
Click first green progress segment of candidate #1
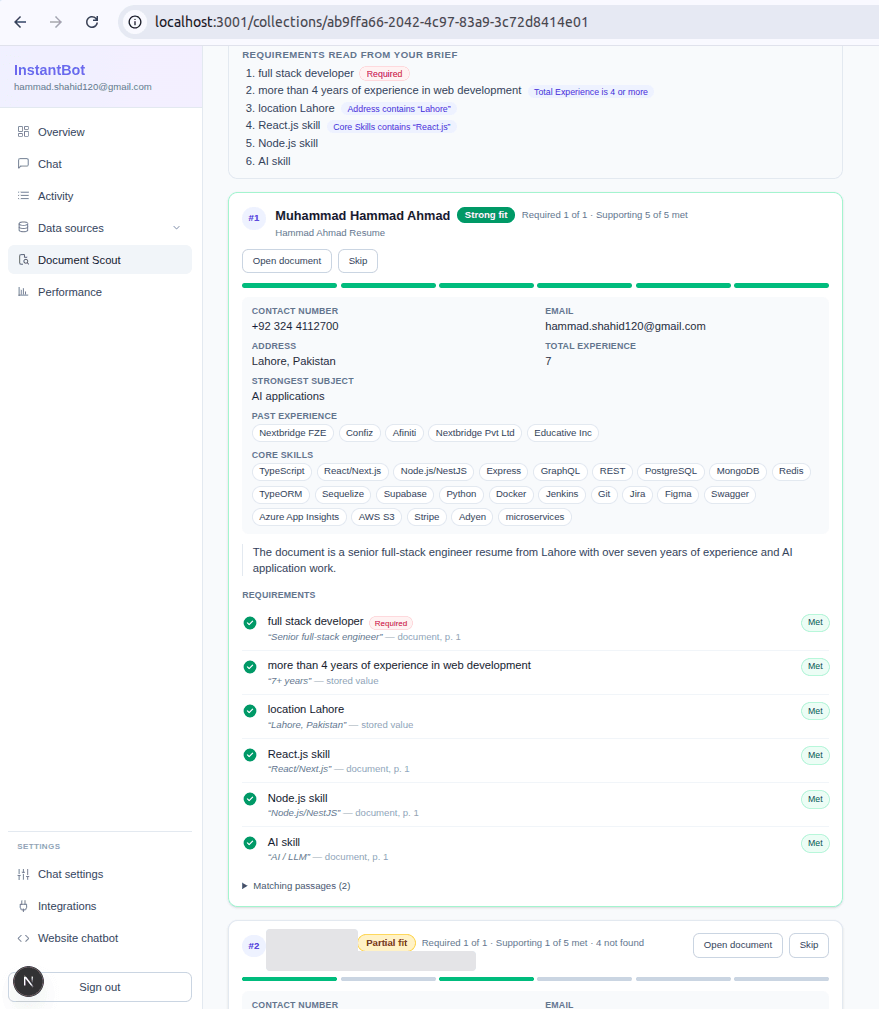click(290, 285)
